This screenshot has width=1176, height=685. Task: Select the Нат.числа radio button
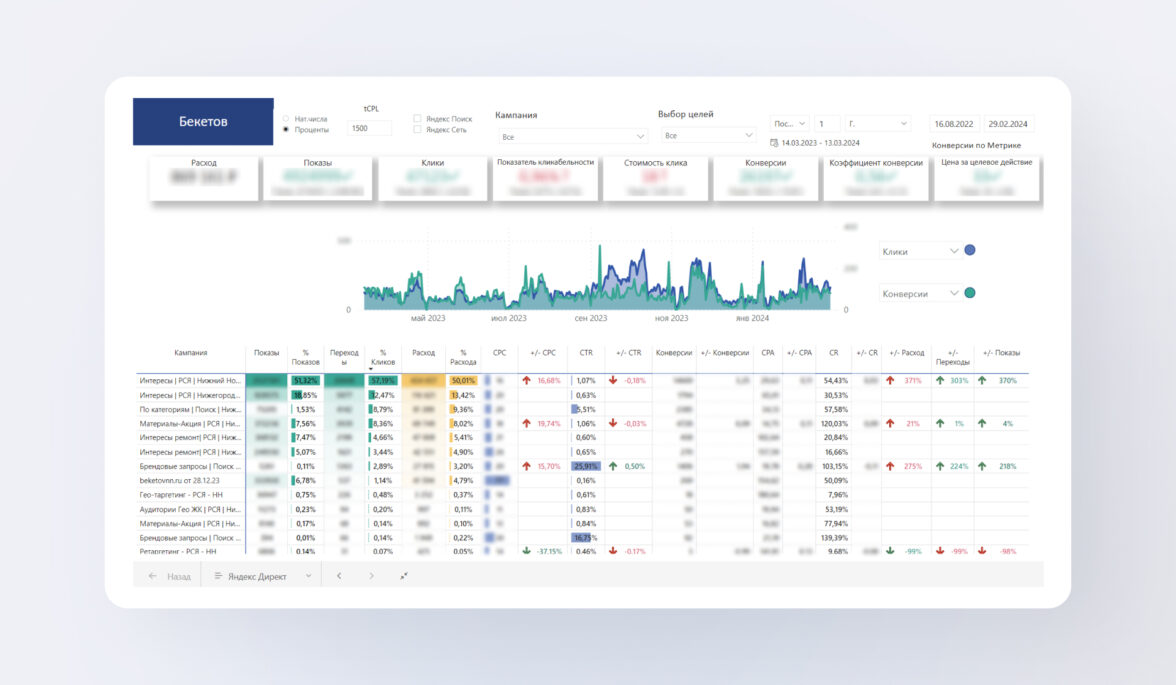(x=287, y=118)
